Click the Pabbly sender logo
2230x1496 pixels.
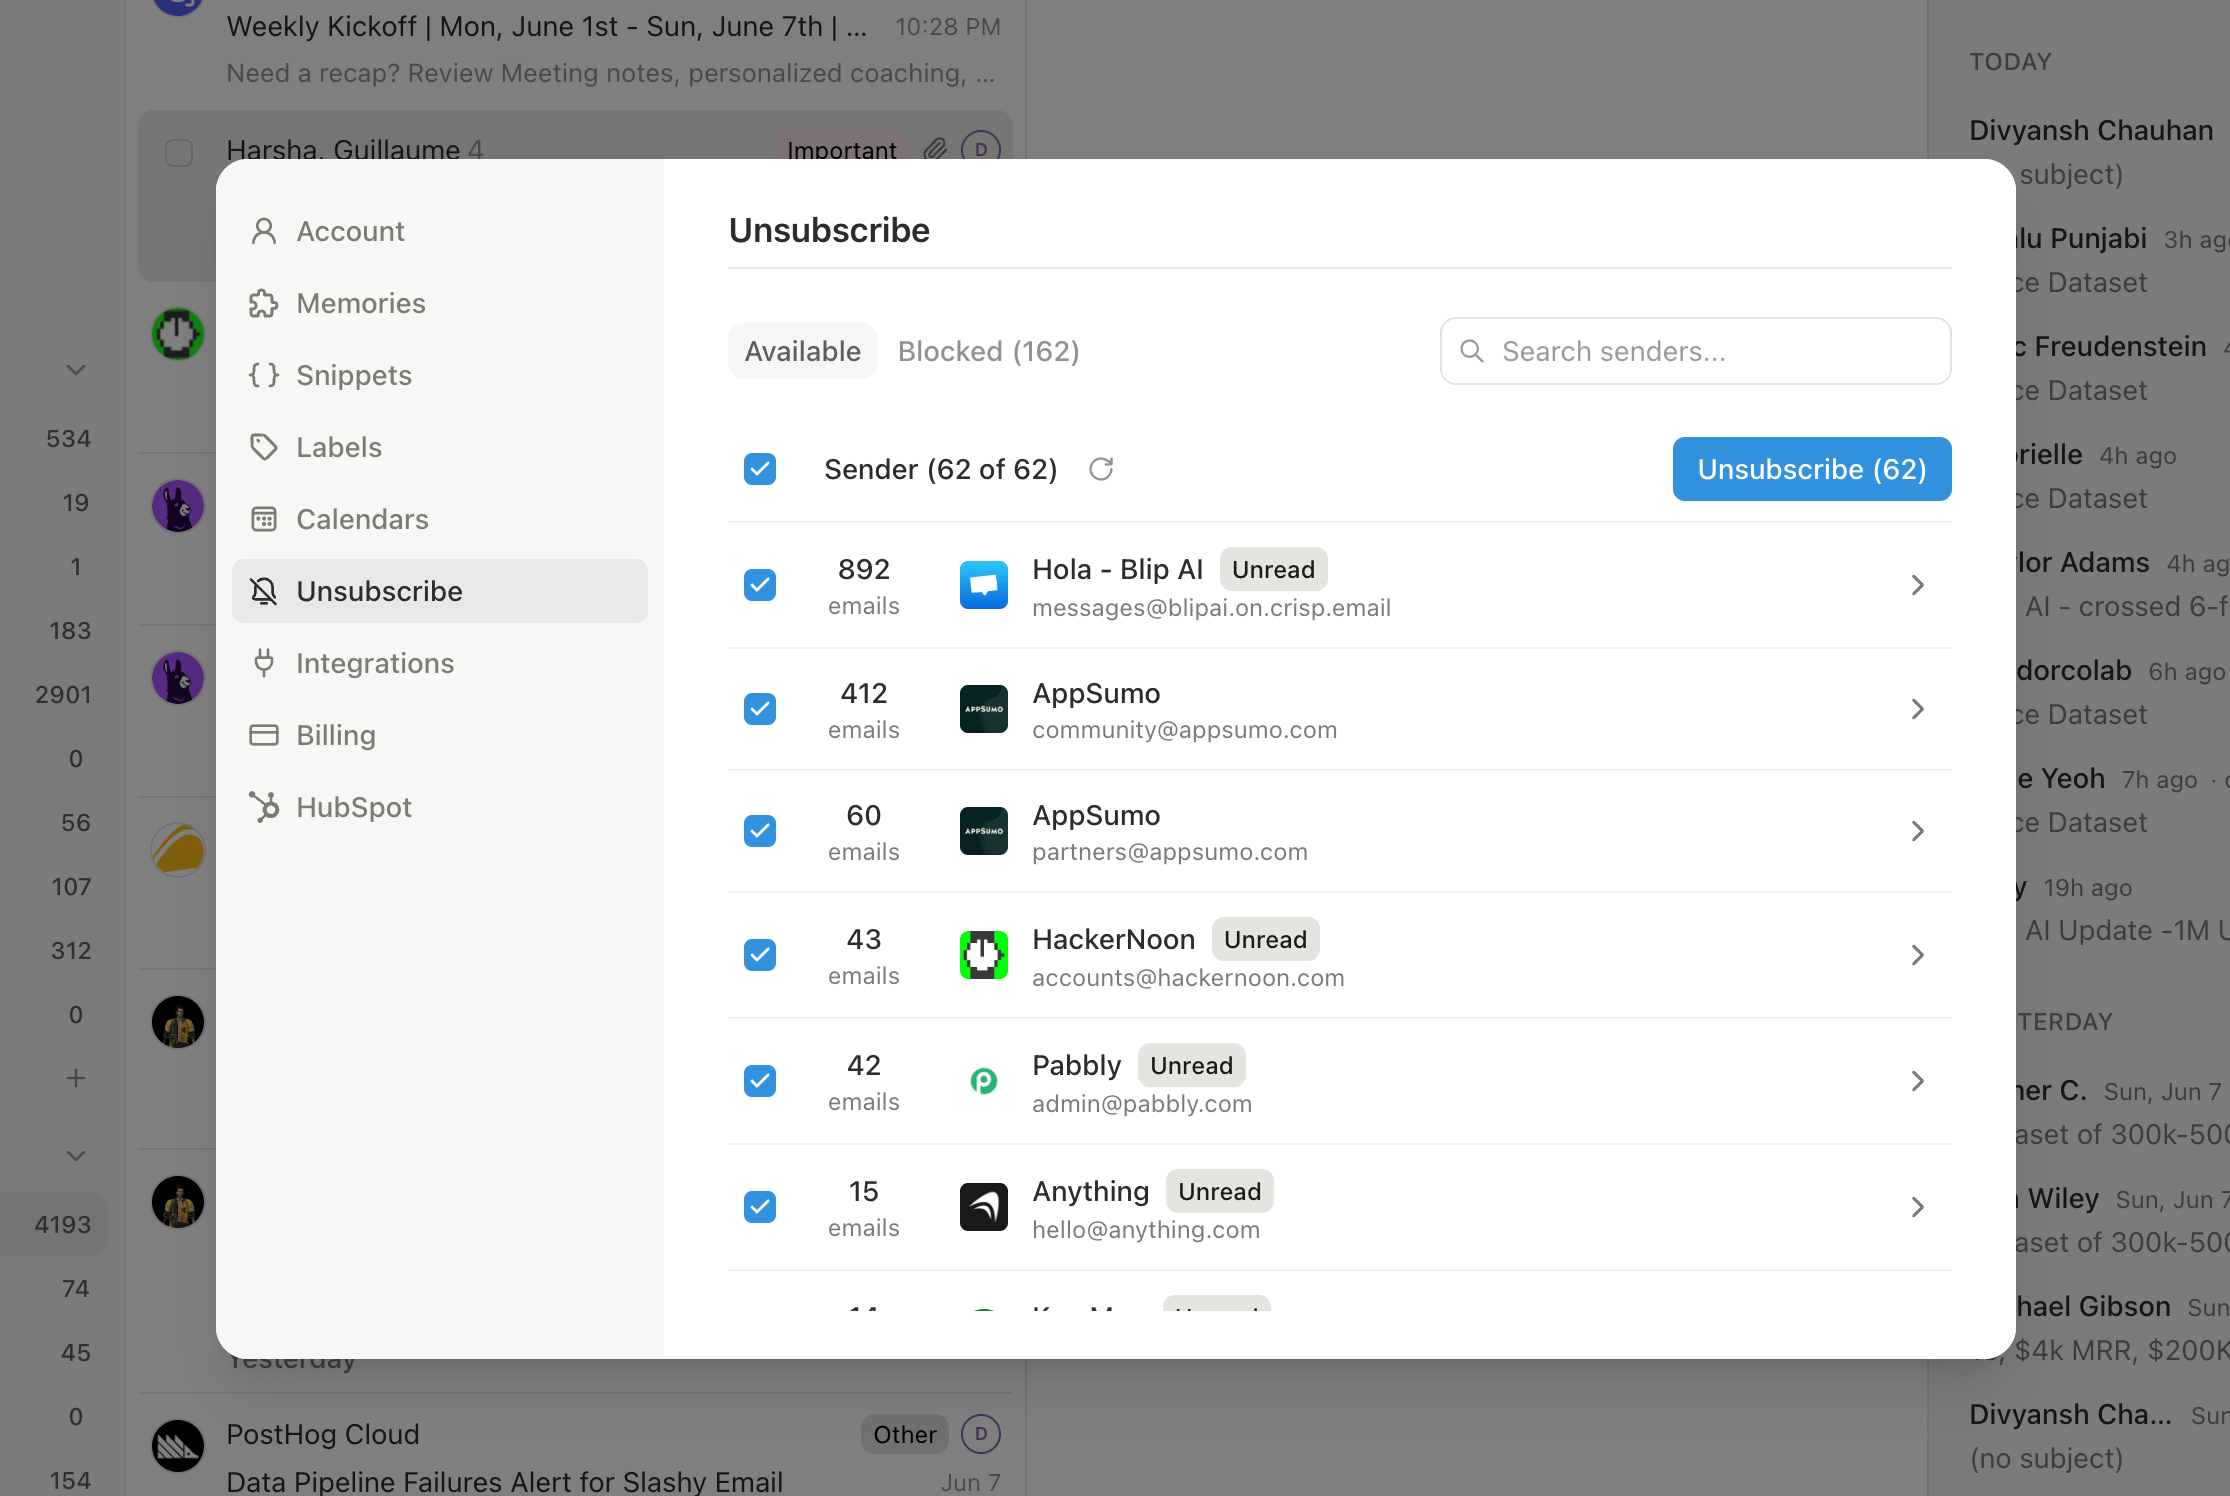tap(984, 1081)
